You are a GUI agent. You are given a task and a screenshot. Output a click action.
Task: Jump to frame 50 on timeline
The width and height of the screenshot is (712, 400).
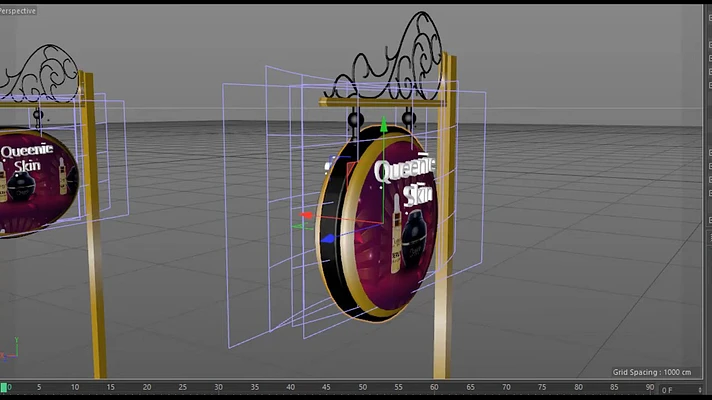click(x=362, y=387)
